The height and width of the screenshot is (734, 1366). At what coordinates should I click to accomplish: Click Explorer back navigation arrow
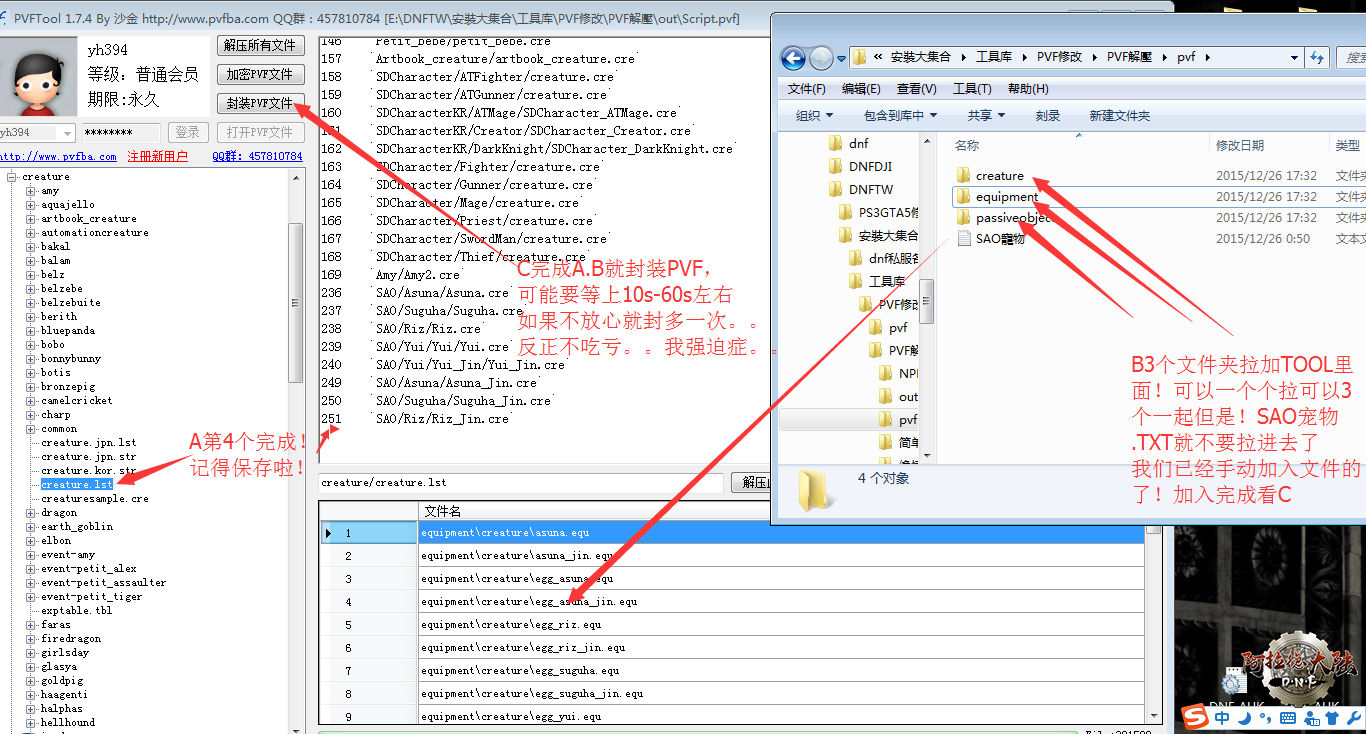click(x=793, y=58)
